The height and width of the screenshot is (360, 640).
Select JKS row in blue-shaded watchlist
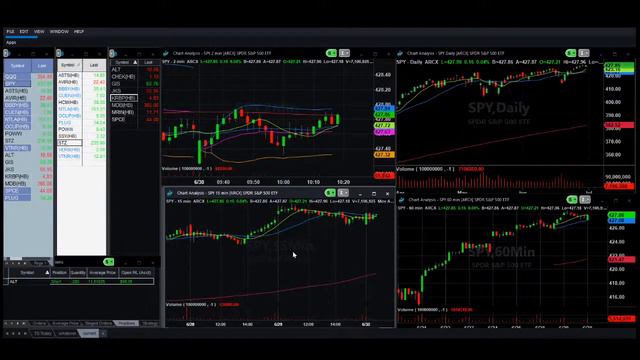click(x=28, y=169)
